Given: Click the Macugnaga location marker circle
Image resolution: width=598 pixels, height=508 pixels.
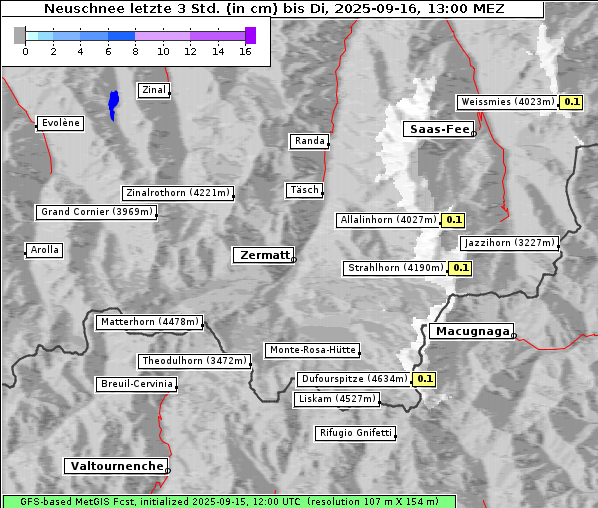Looking at the screenshot, I should pyautogui.click(x=514, y=336).
